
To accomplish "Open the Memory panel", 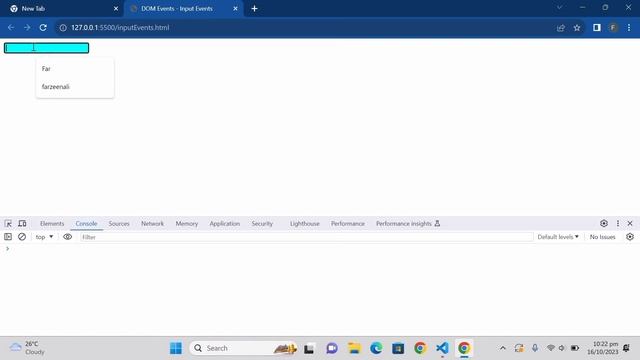I will pos(187,224).
